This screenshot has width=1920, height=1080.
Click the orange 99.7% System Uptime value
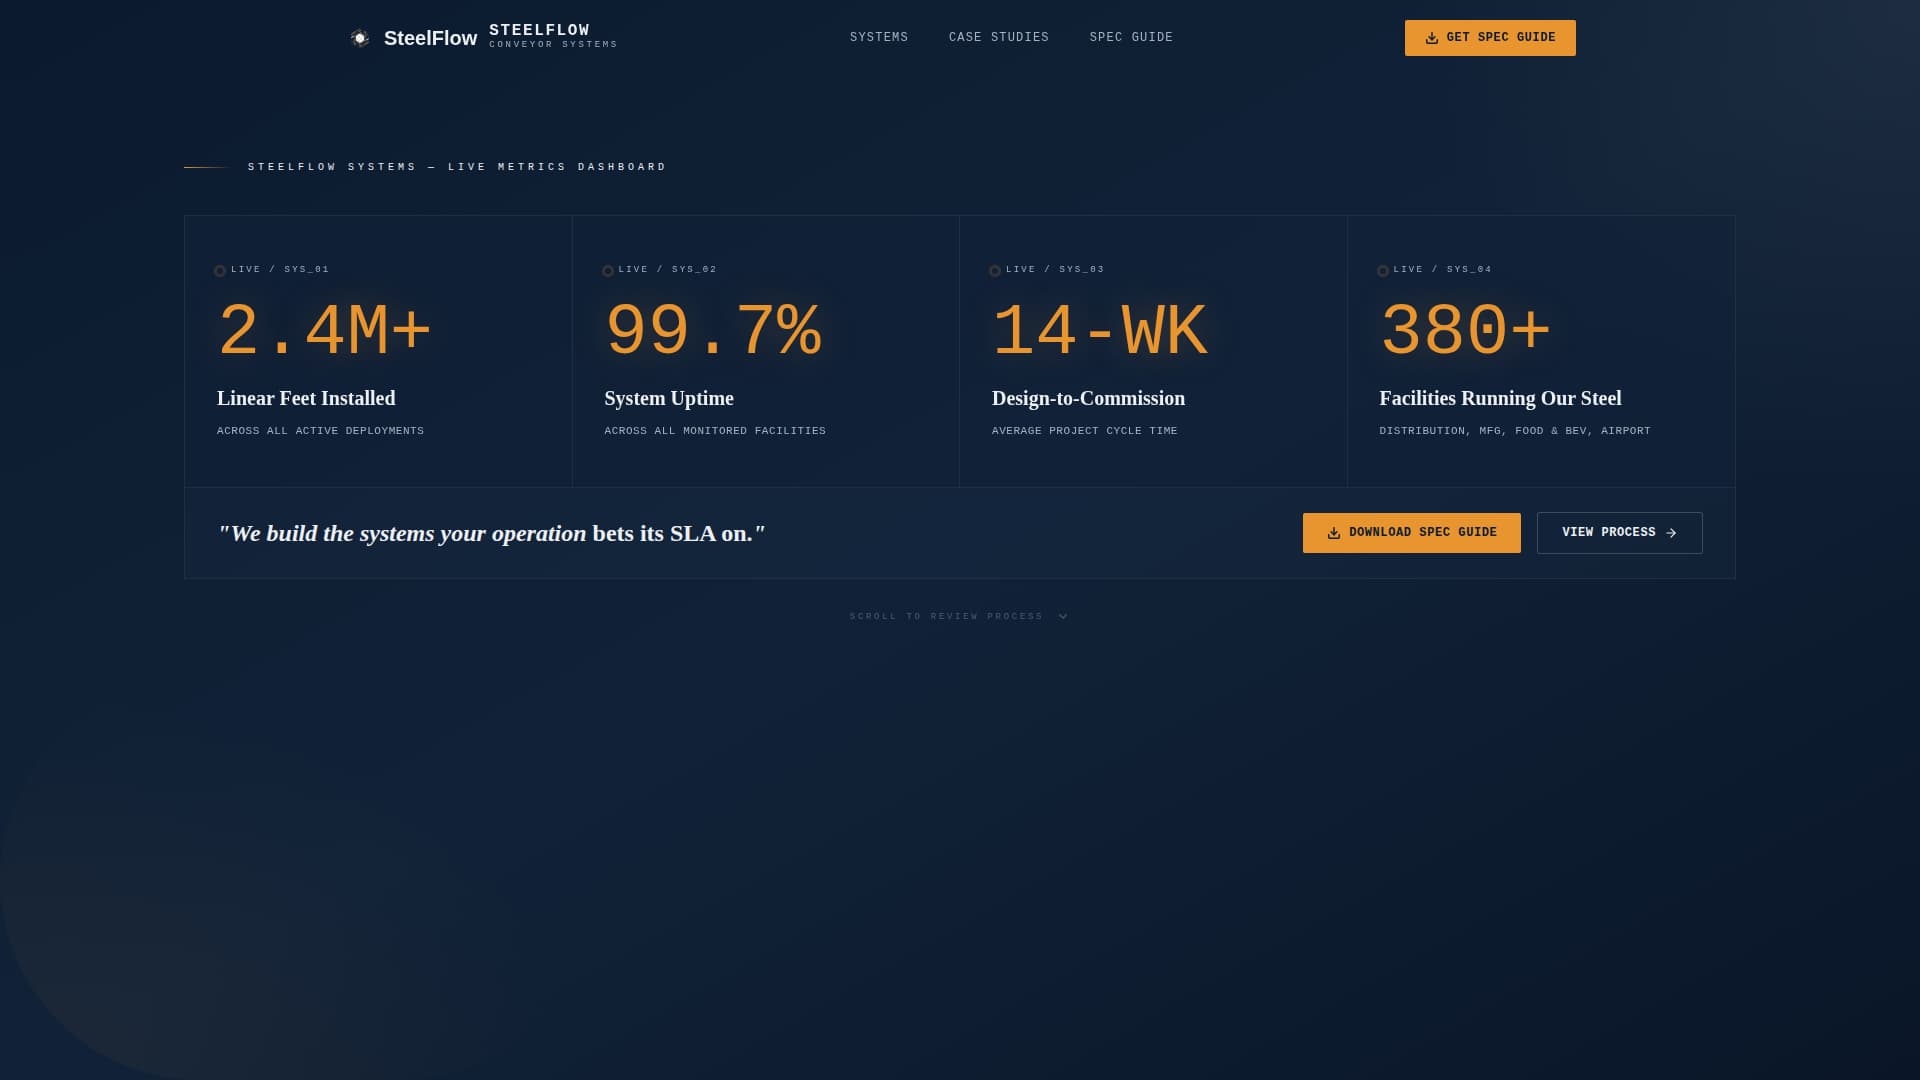click(713, 330)
